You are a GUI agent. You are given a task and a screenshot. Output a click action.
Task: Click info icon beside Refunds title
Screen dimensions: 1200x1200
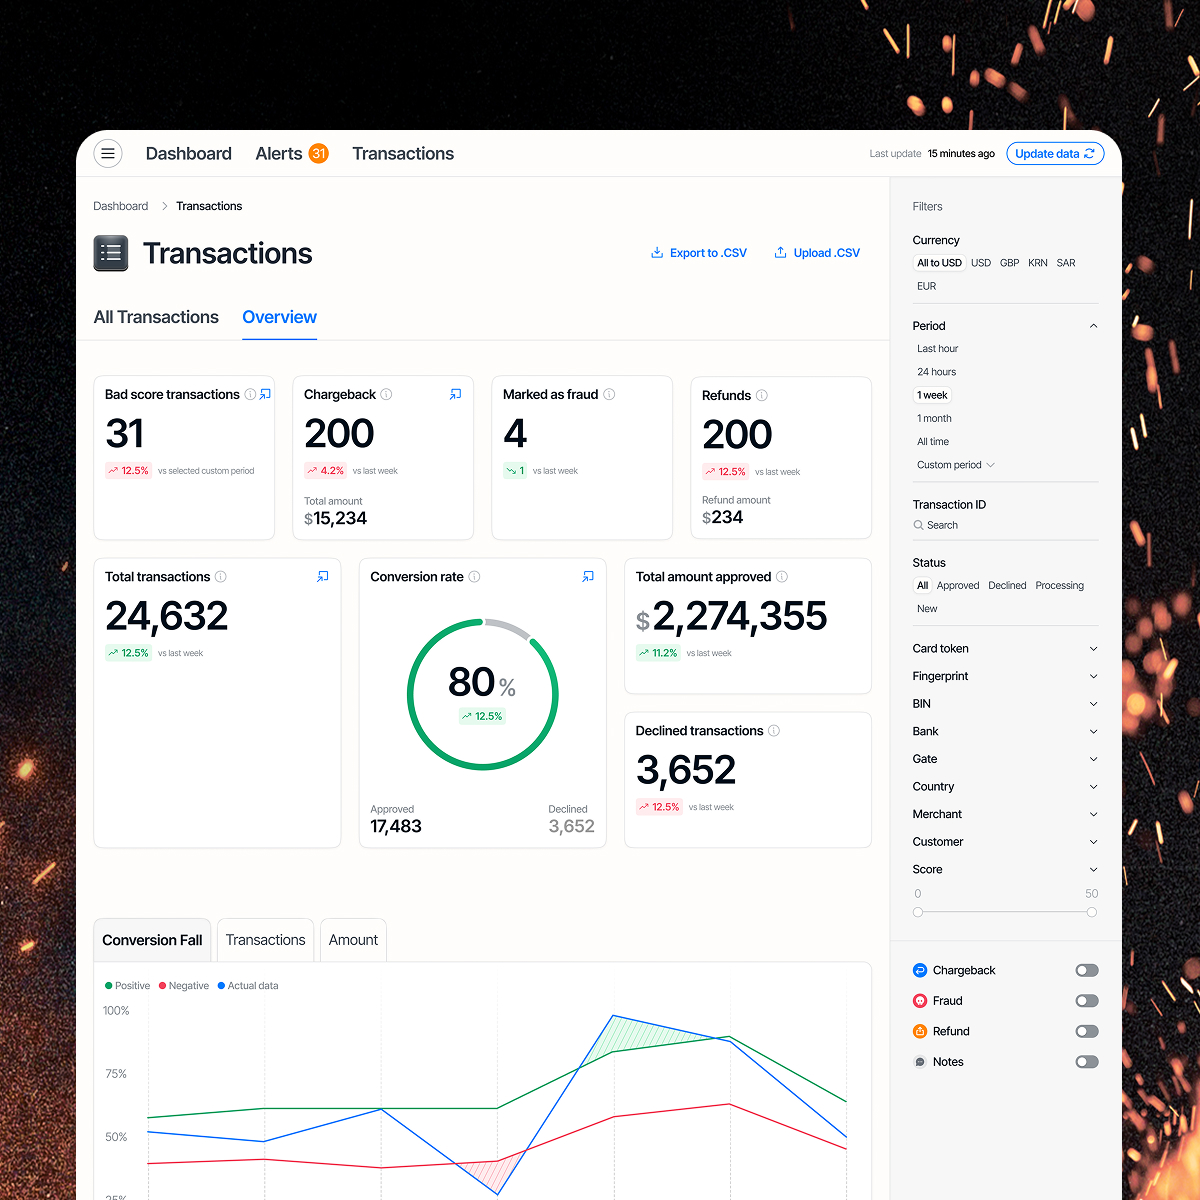[x=762, y=395]
